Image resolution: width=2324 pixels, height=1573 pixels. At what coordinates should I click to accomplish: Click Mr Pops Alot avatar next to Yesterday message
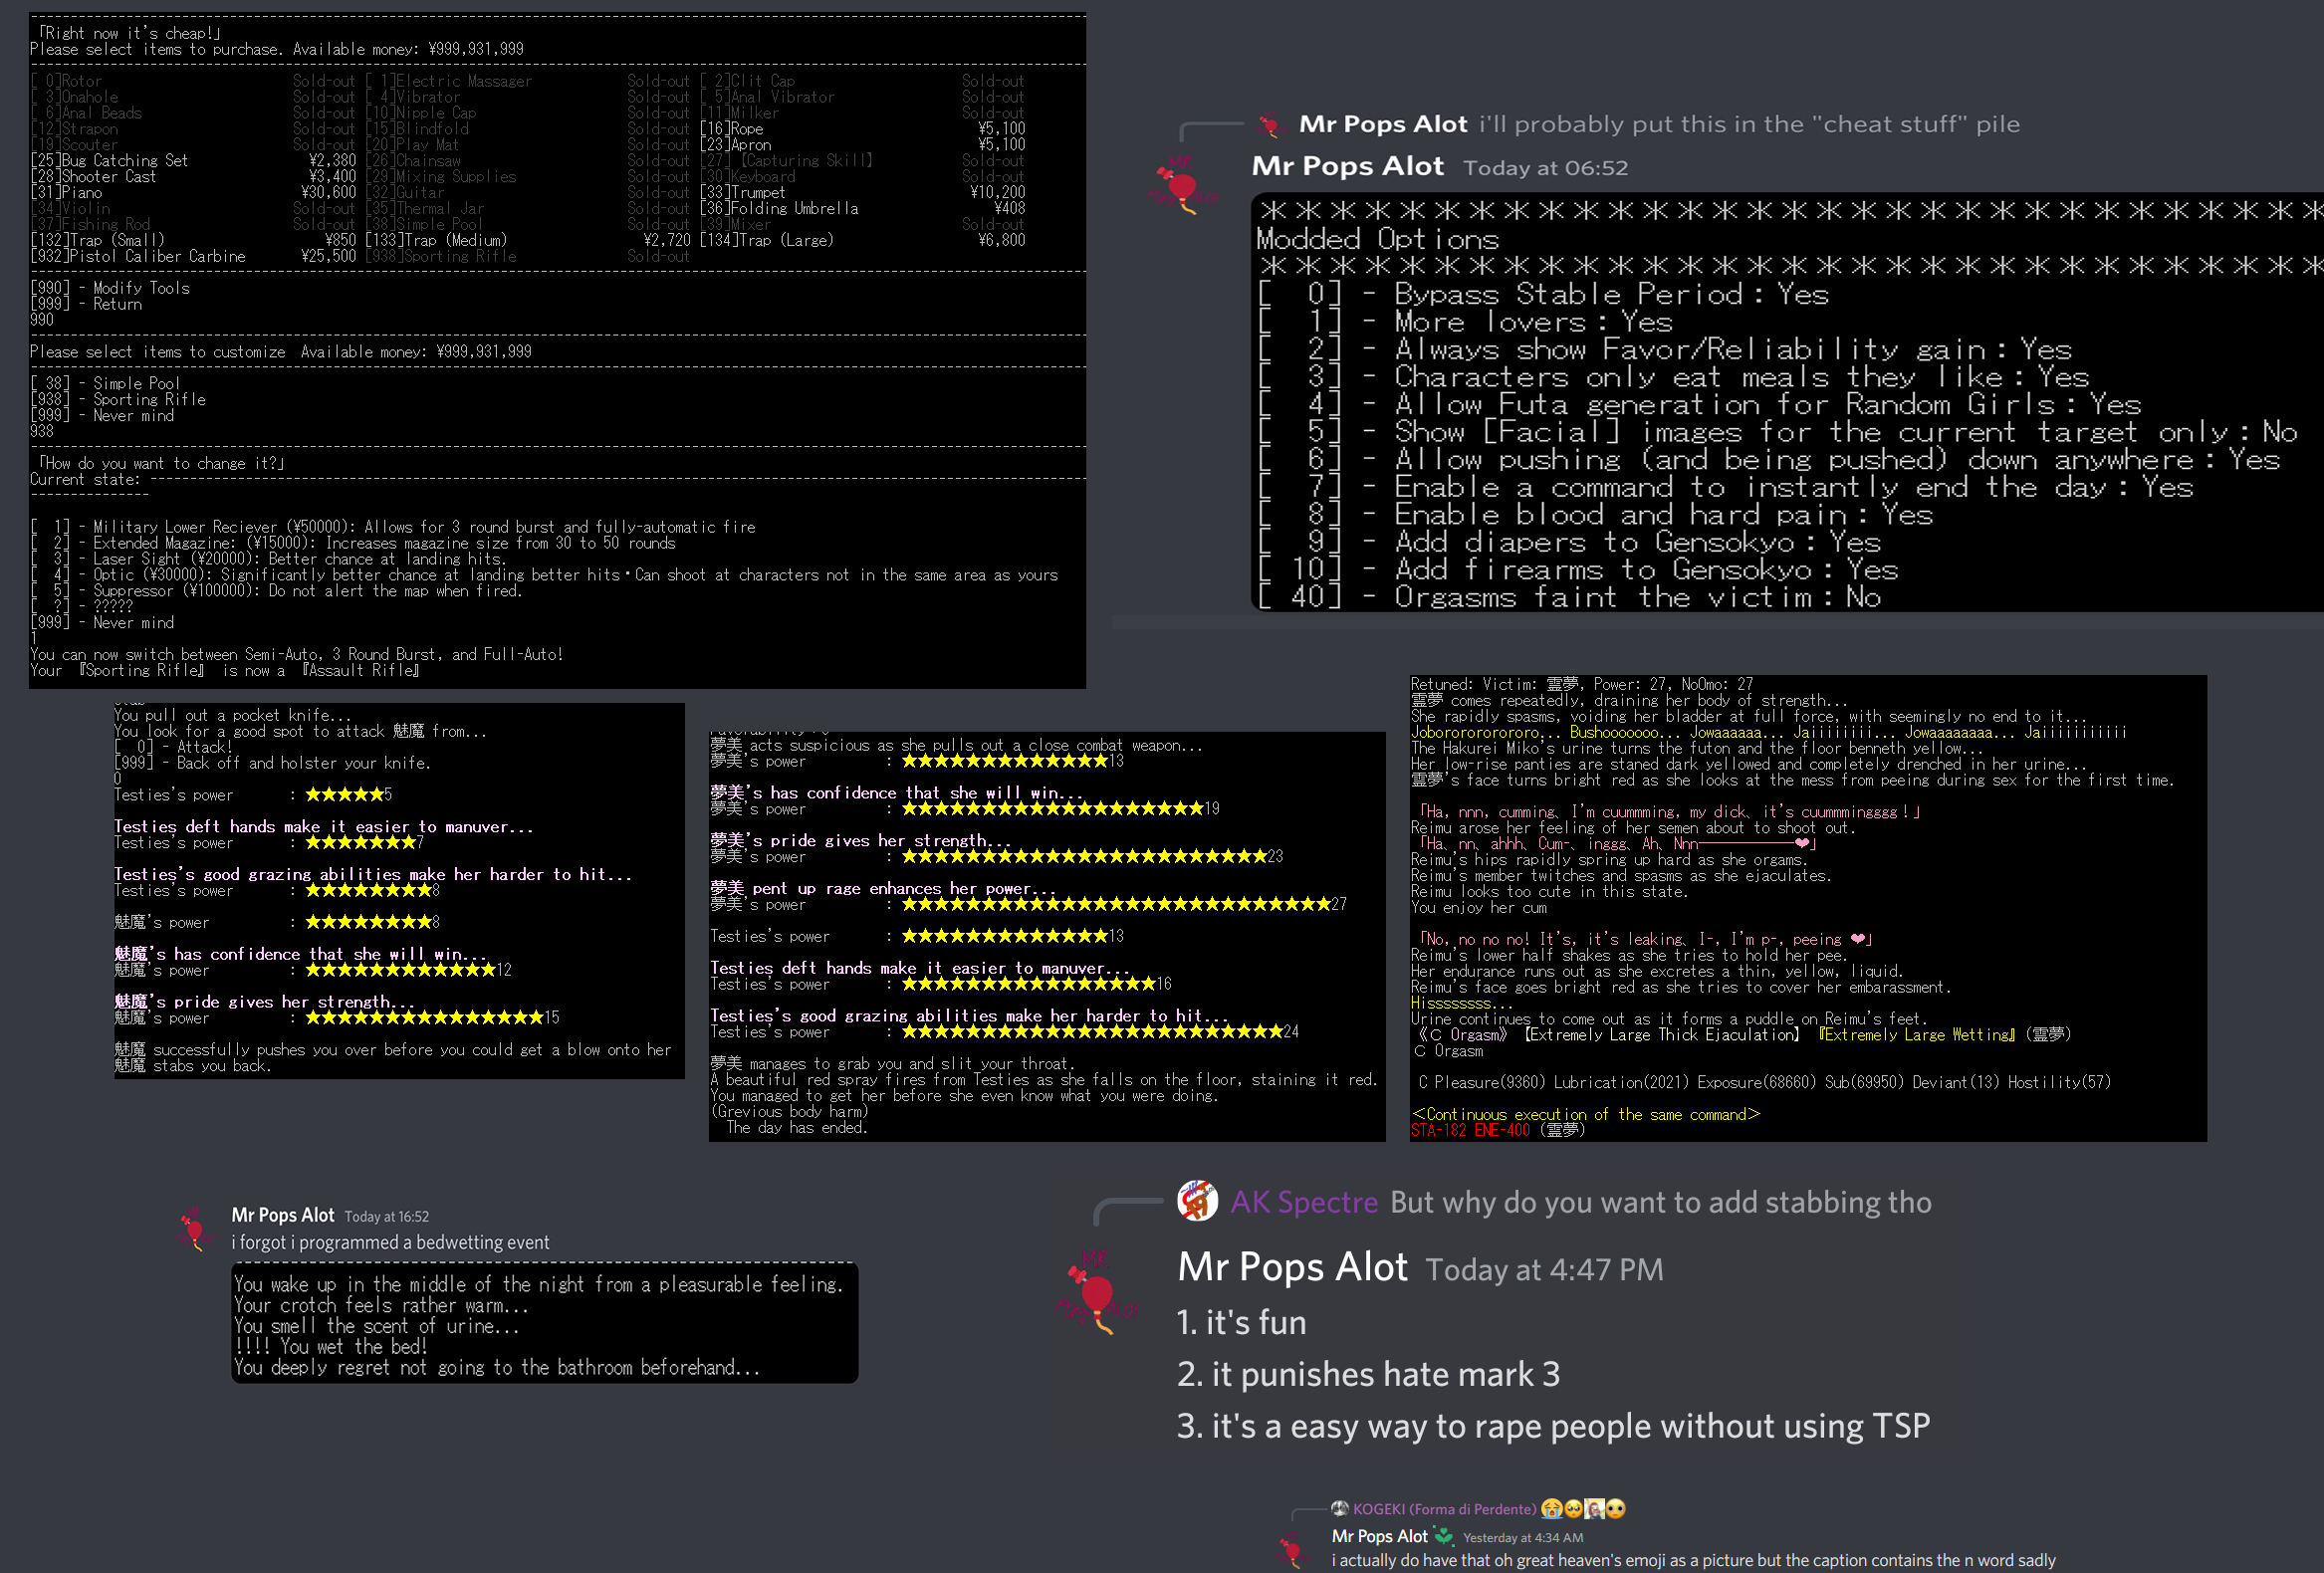tap(1293, 1549)
